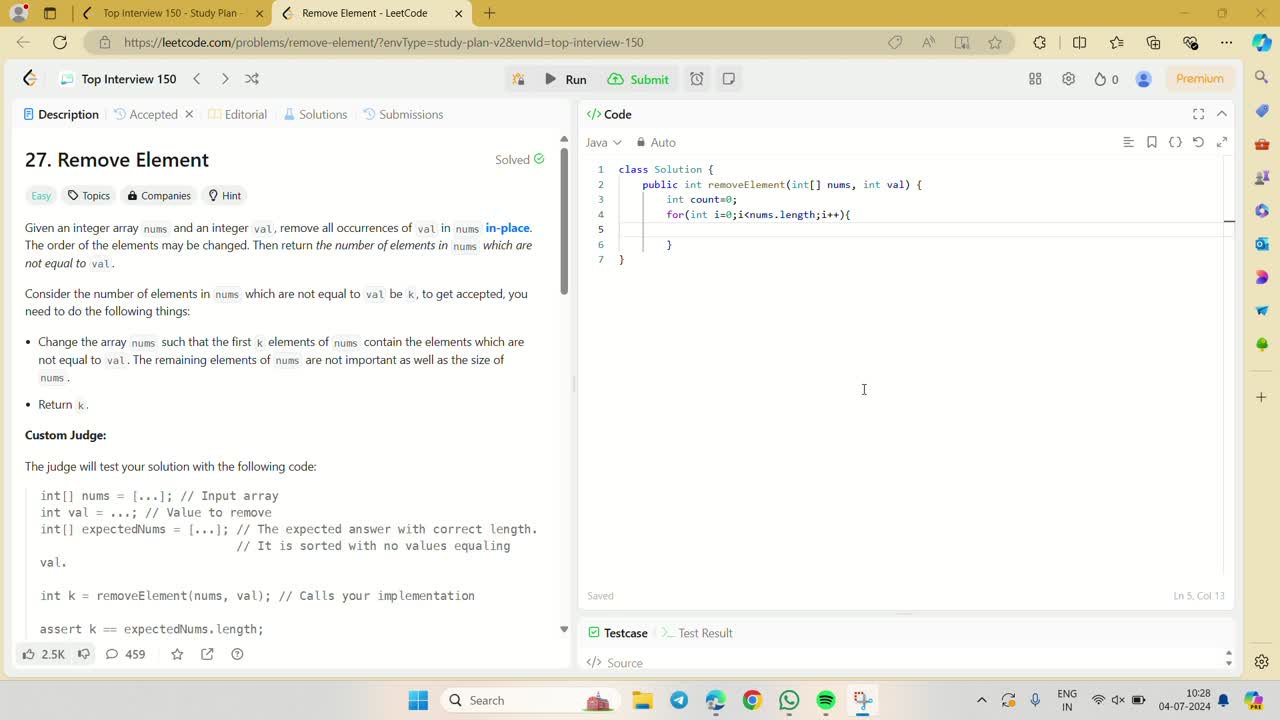Open the Top Interview 150 browser tab
The width and height of the screenshot is (1280, 720).
tap(172, 13)
